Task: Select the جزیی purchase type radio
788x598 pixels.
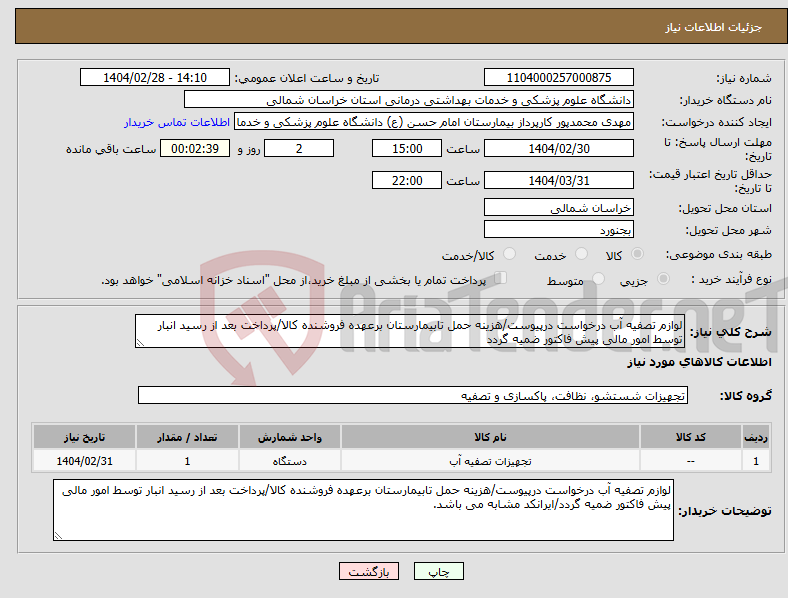Action: 663,279
